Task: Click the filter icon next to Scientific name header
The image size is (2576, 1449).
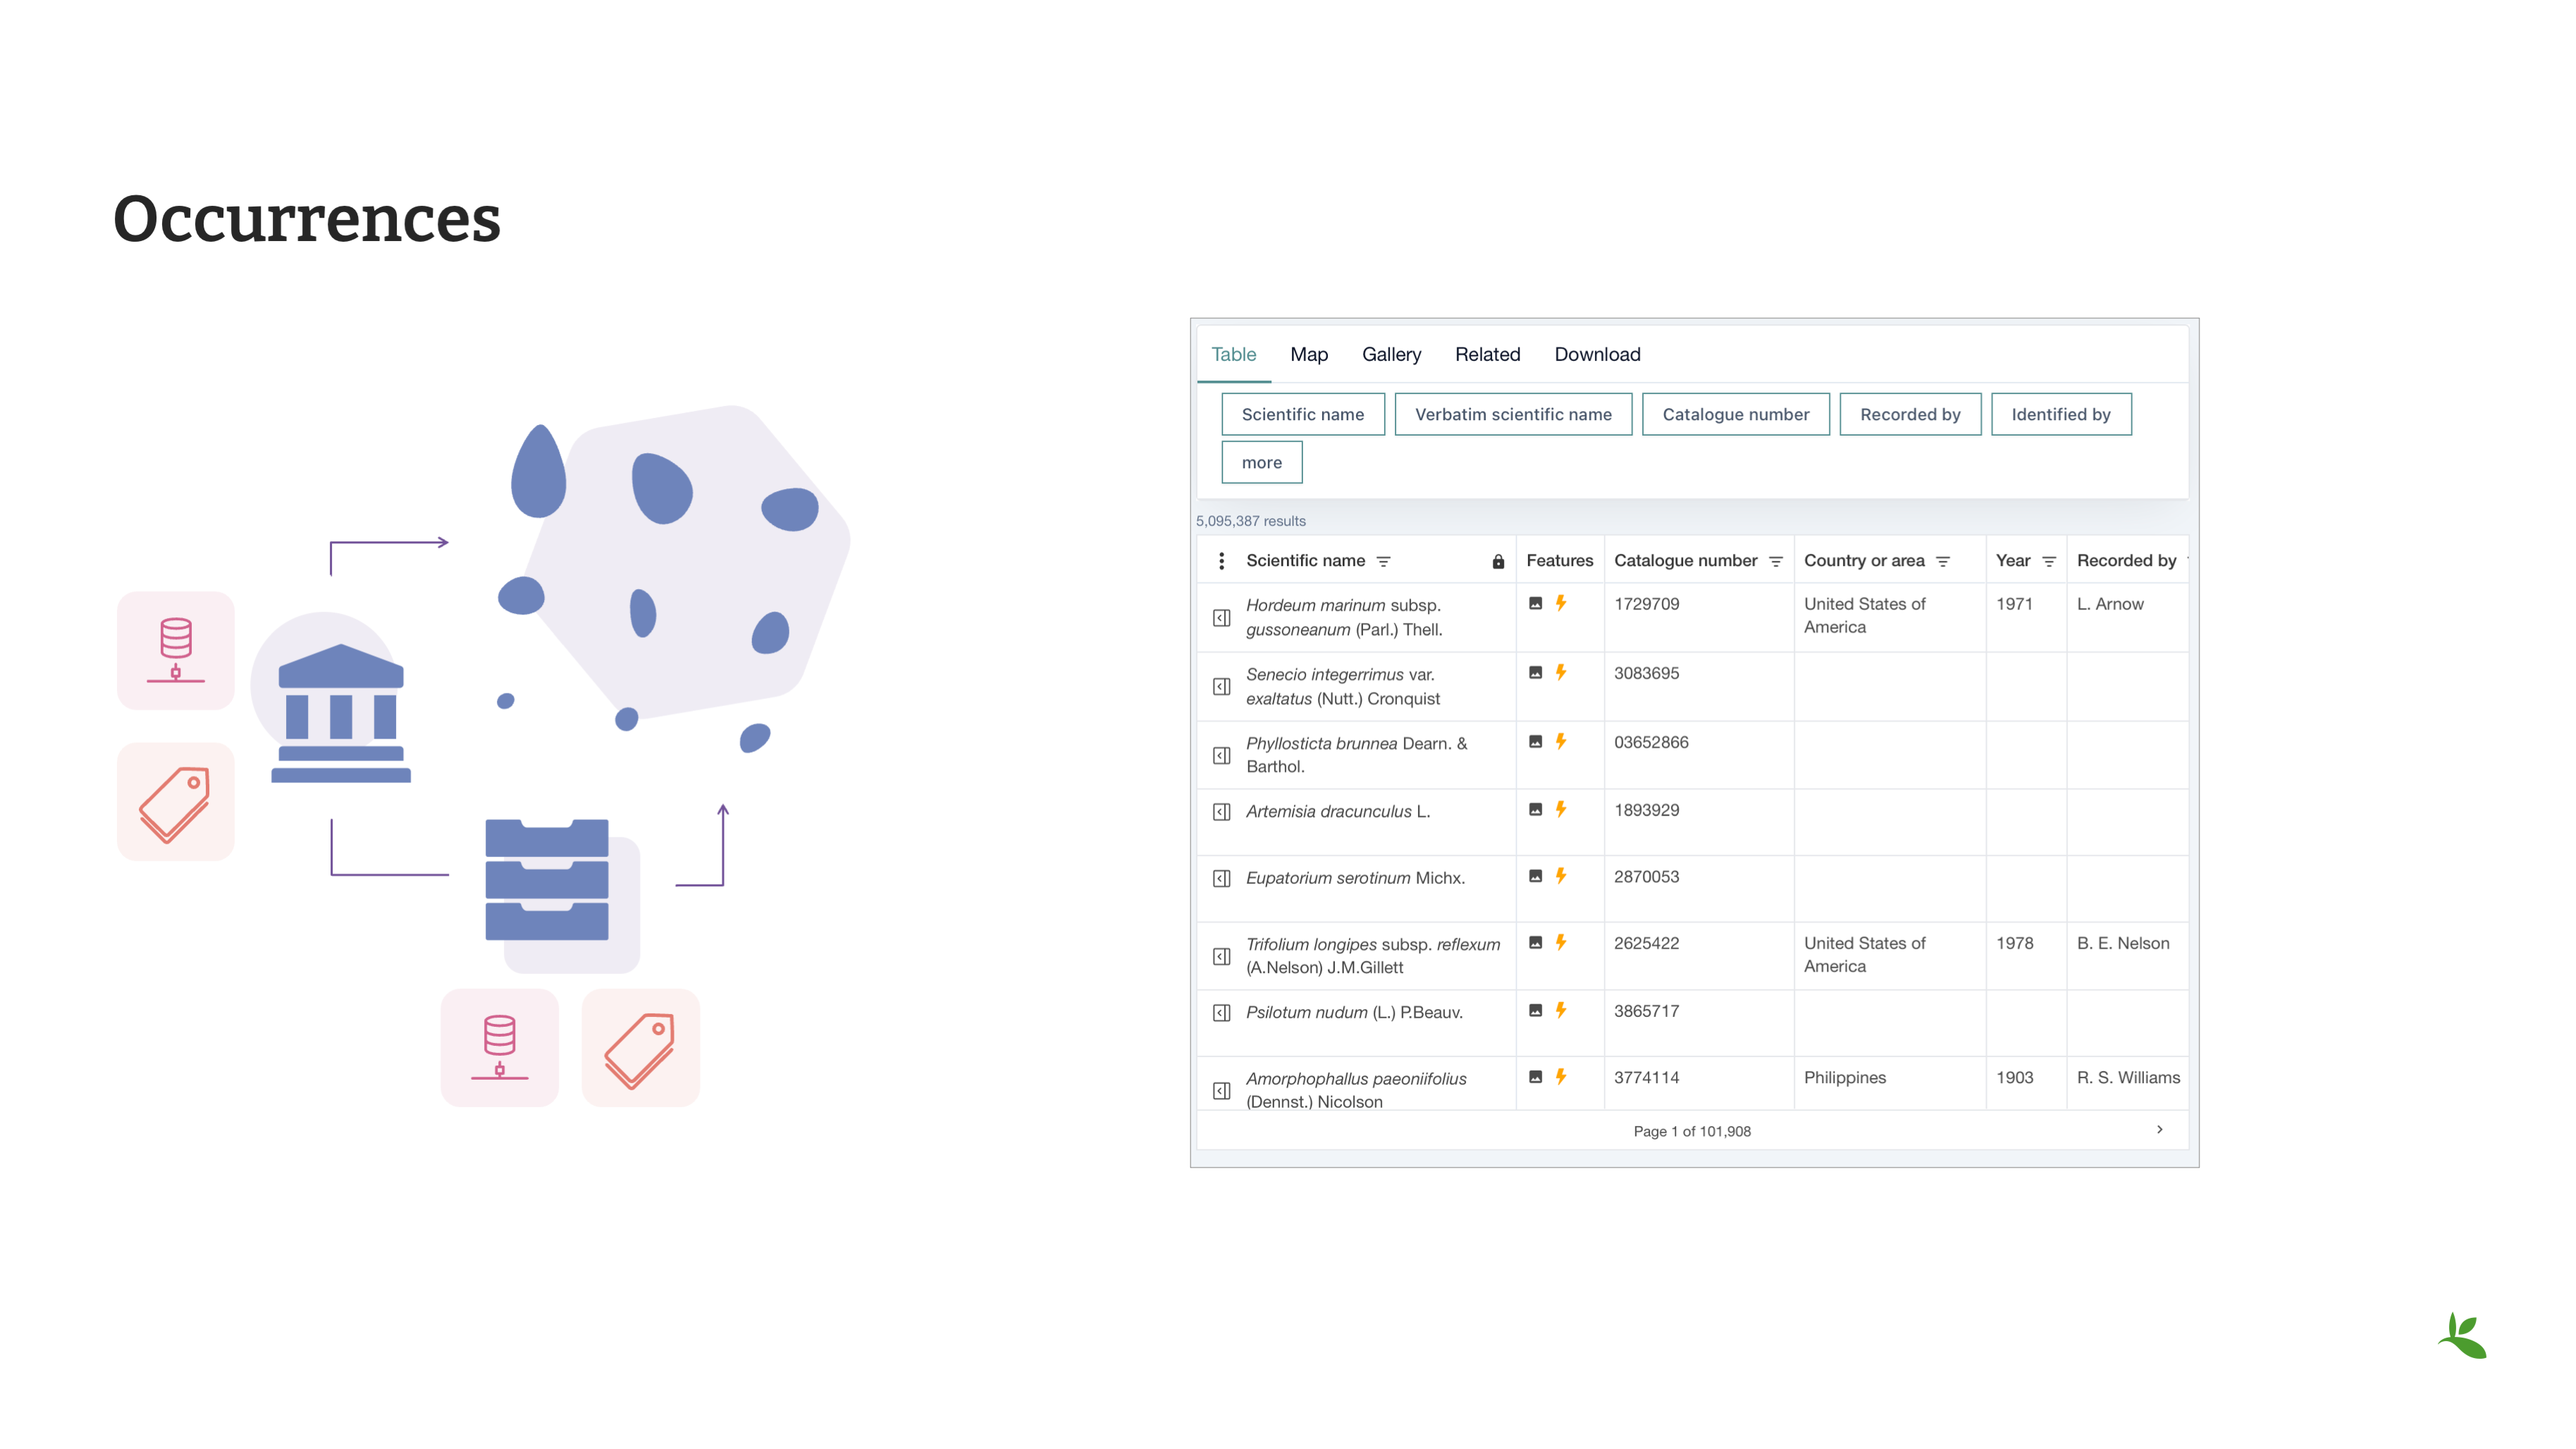Action: point(1384,562)
